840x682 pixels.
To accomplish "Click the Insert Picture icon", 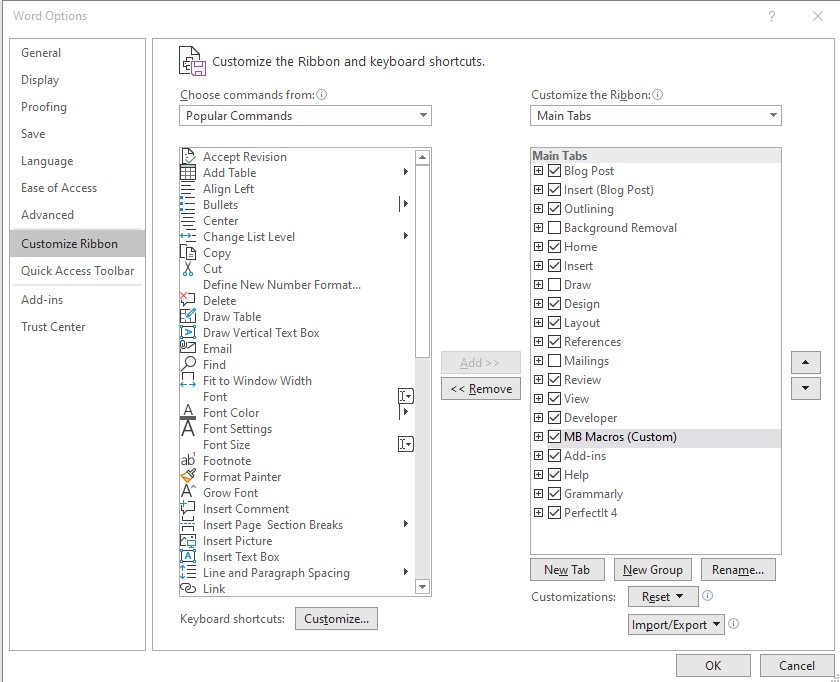I will pos(189,541).
